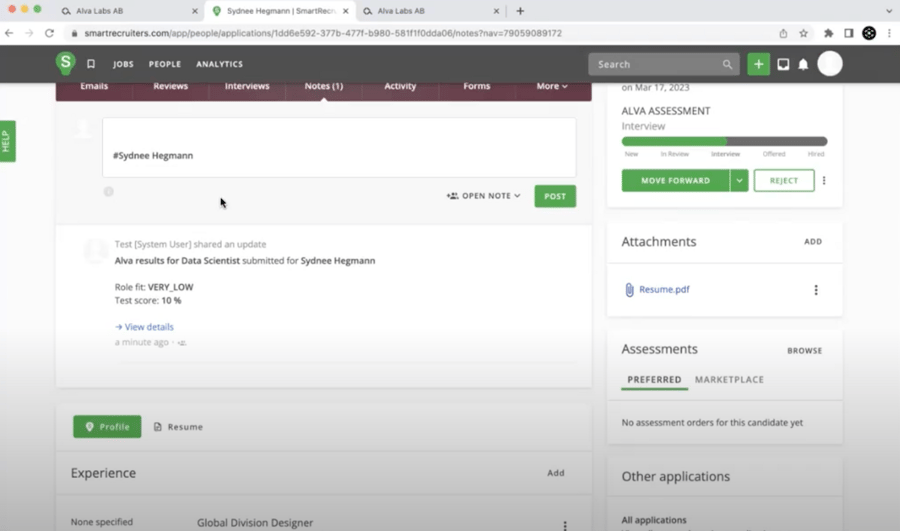Image resolution: width=900 pixels, height=531 pixels.
Task: Click BROWSE in Assessments
Action: pyautogui.click(x=804, y=351)
